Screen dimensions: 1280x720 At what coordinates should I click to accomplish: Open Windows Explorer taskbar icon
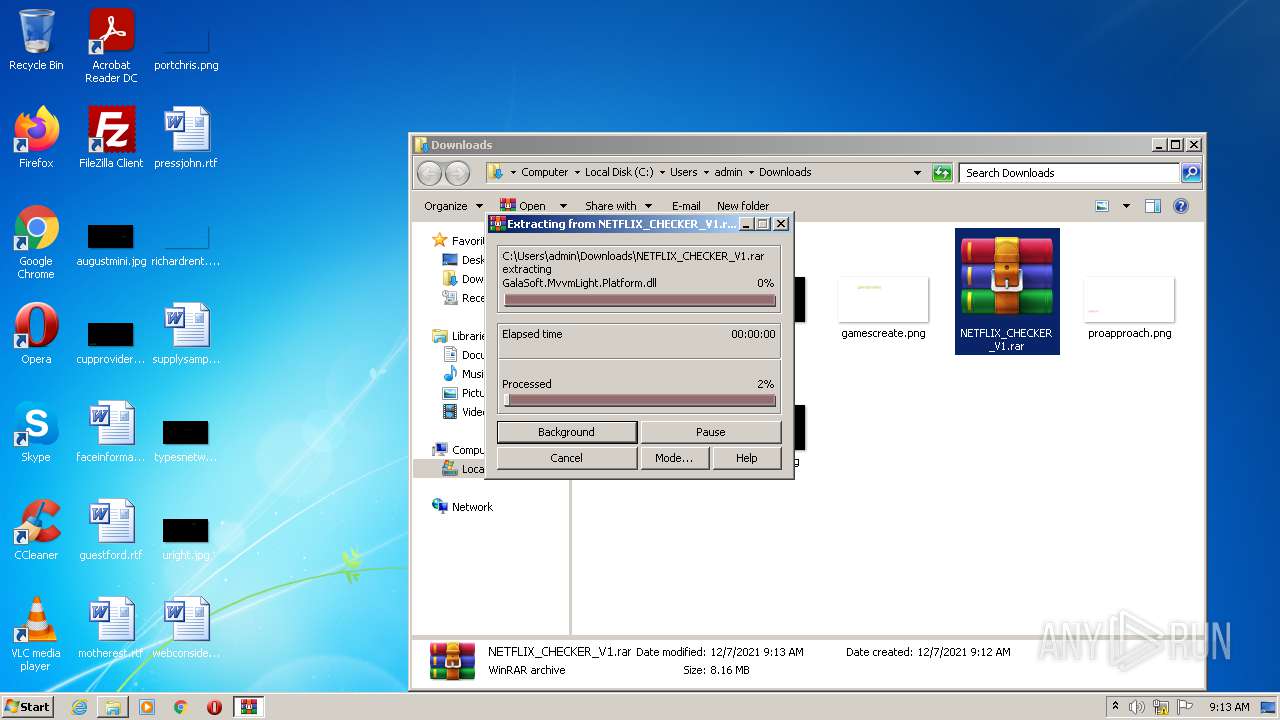tap(113, 707)
